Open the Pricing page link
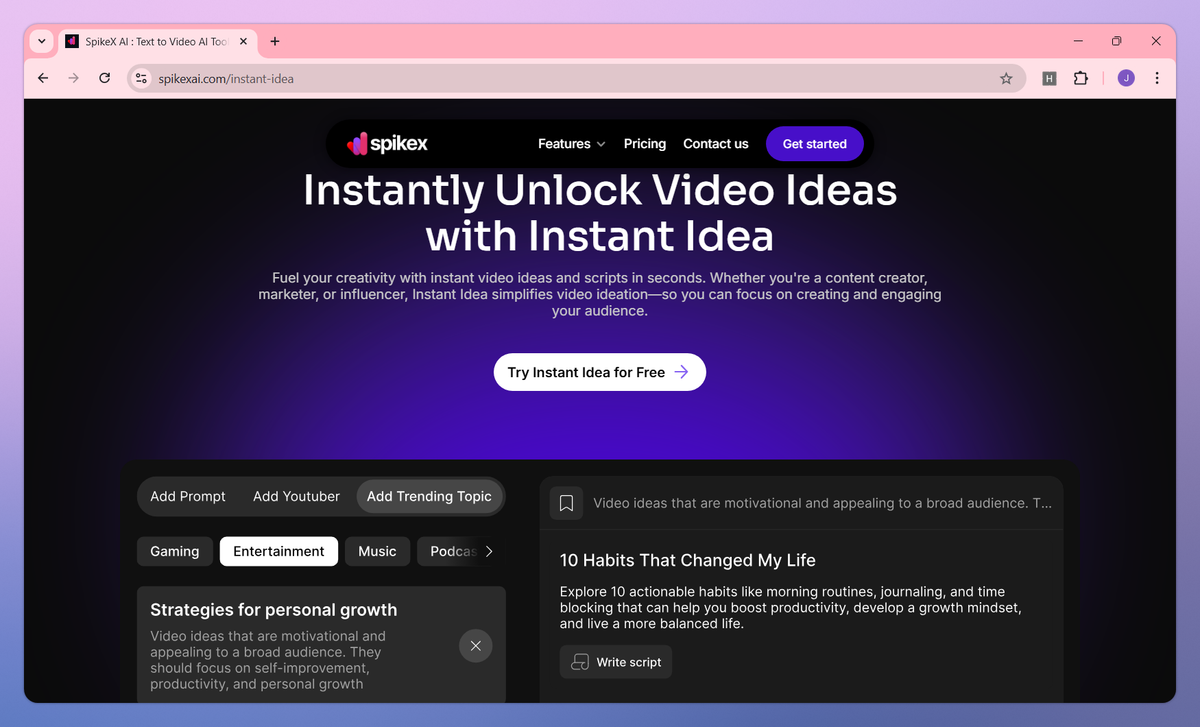 [x=645, y=144]
